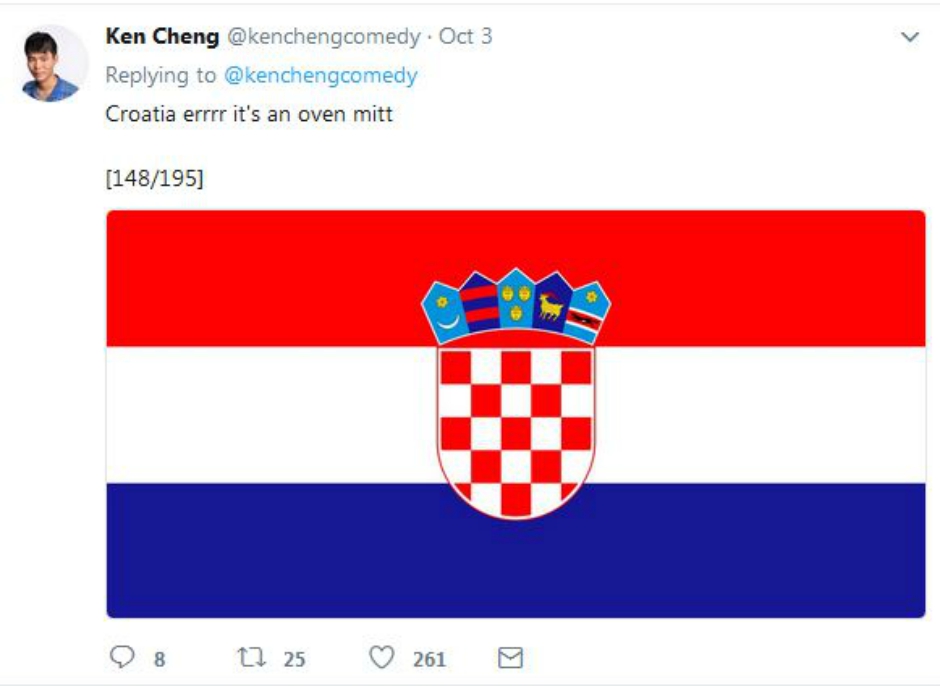Reply to the tweet using the speech bubble icon
The image size is (940, 686).
[121, 657]
